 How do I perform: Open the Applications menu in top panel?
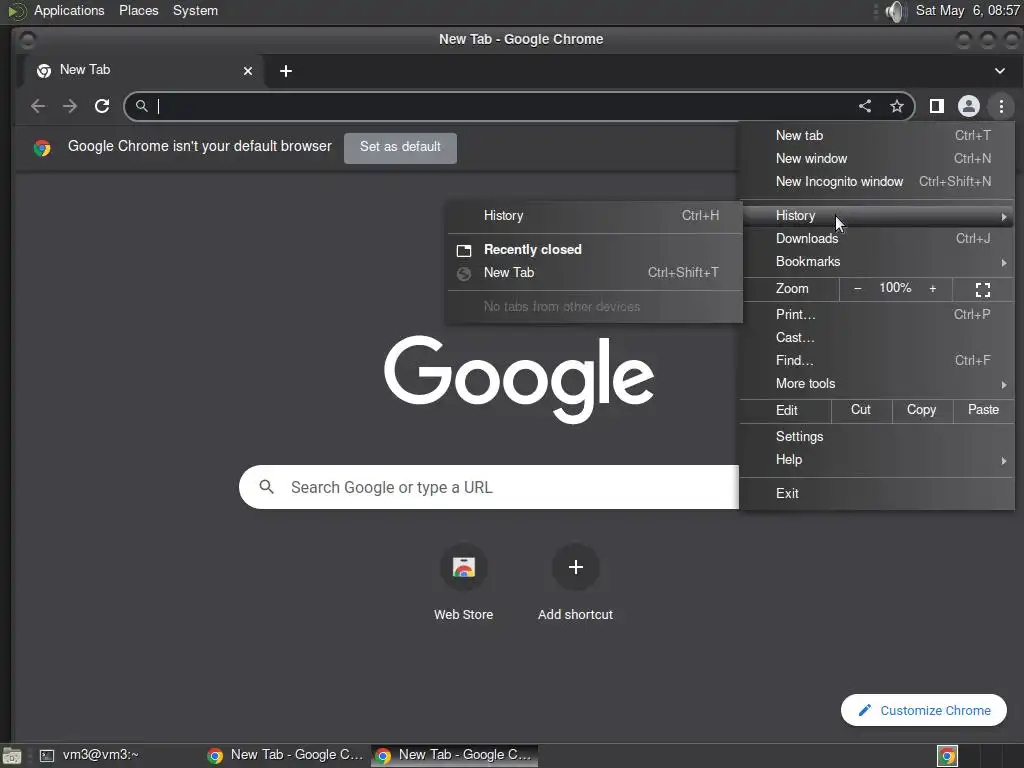click(x=69, y=10)
